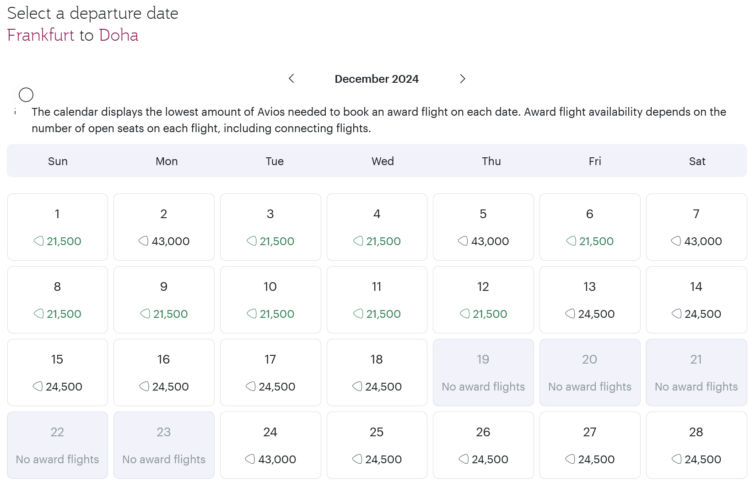Click Avios icon on December 13 price
Image resolution: width=750 pixels, height=482 pixels.
[570, 314]
